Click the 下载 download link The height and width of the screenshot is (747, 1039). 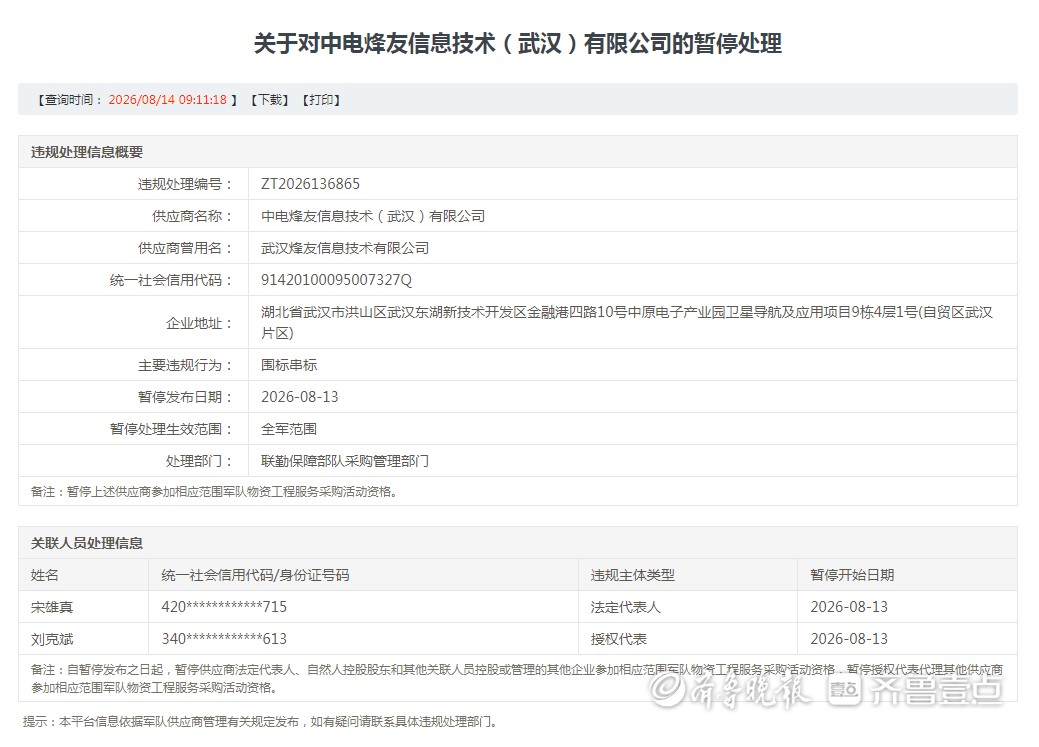(x=270, y=100)
